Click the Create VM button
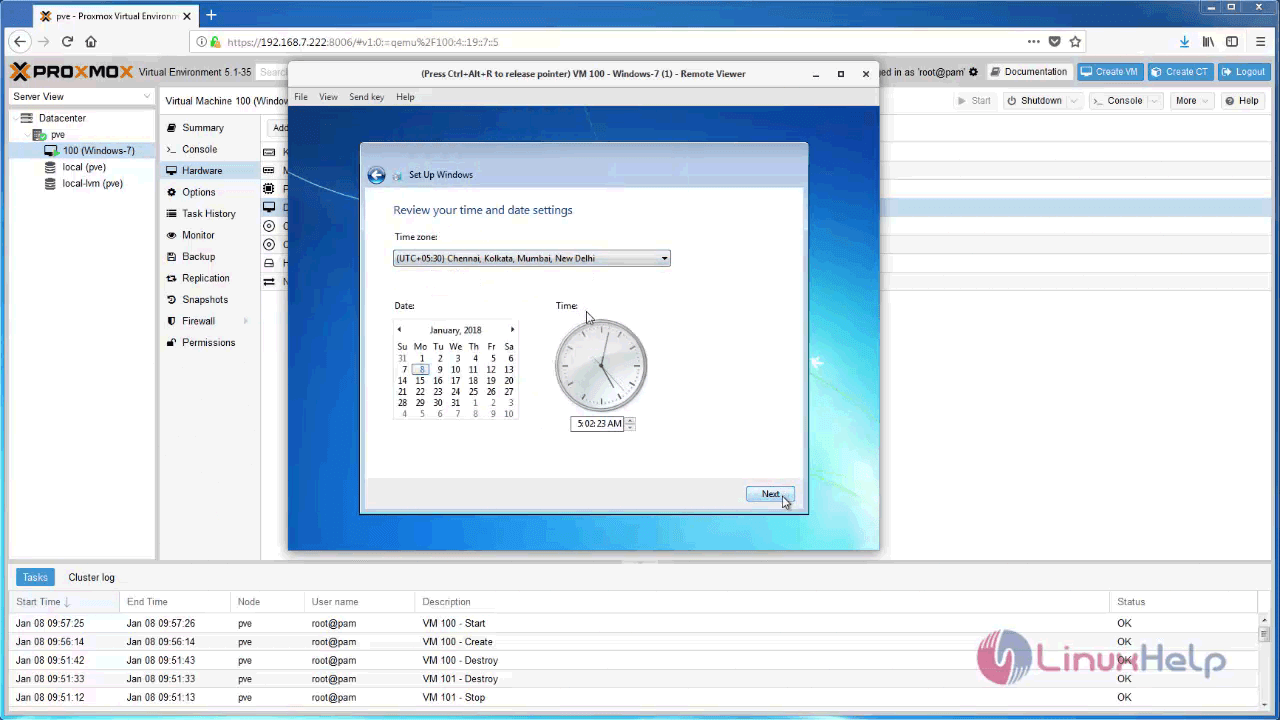 (1110, 72)
